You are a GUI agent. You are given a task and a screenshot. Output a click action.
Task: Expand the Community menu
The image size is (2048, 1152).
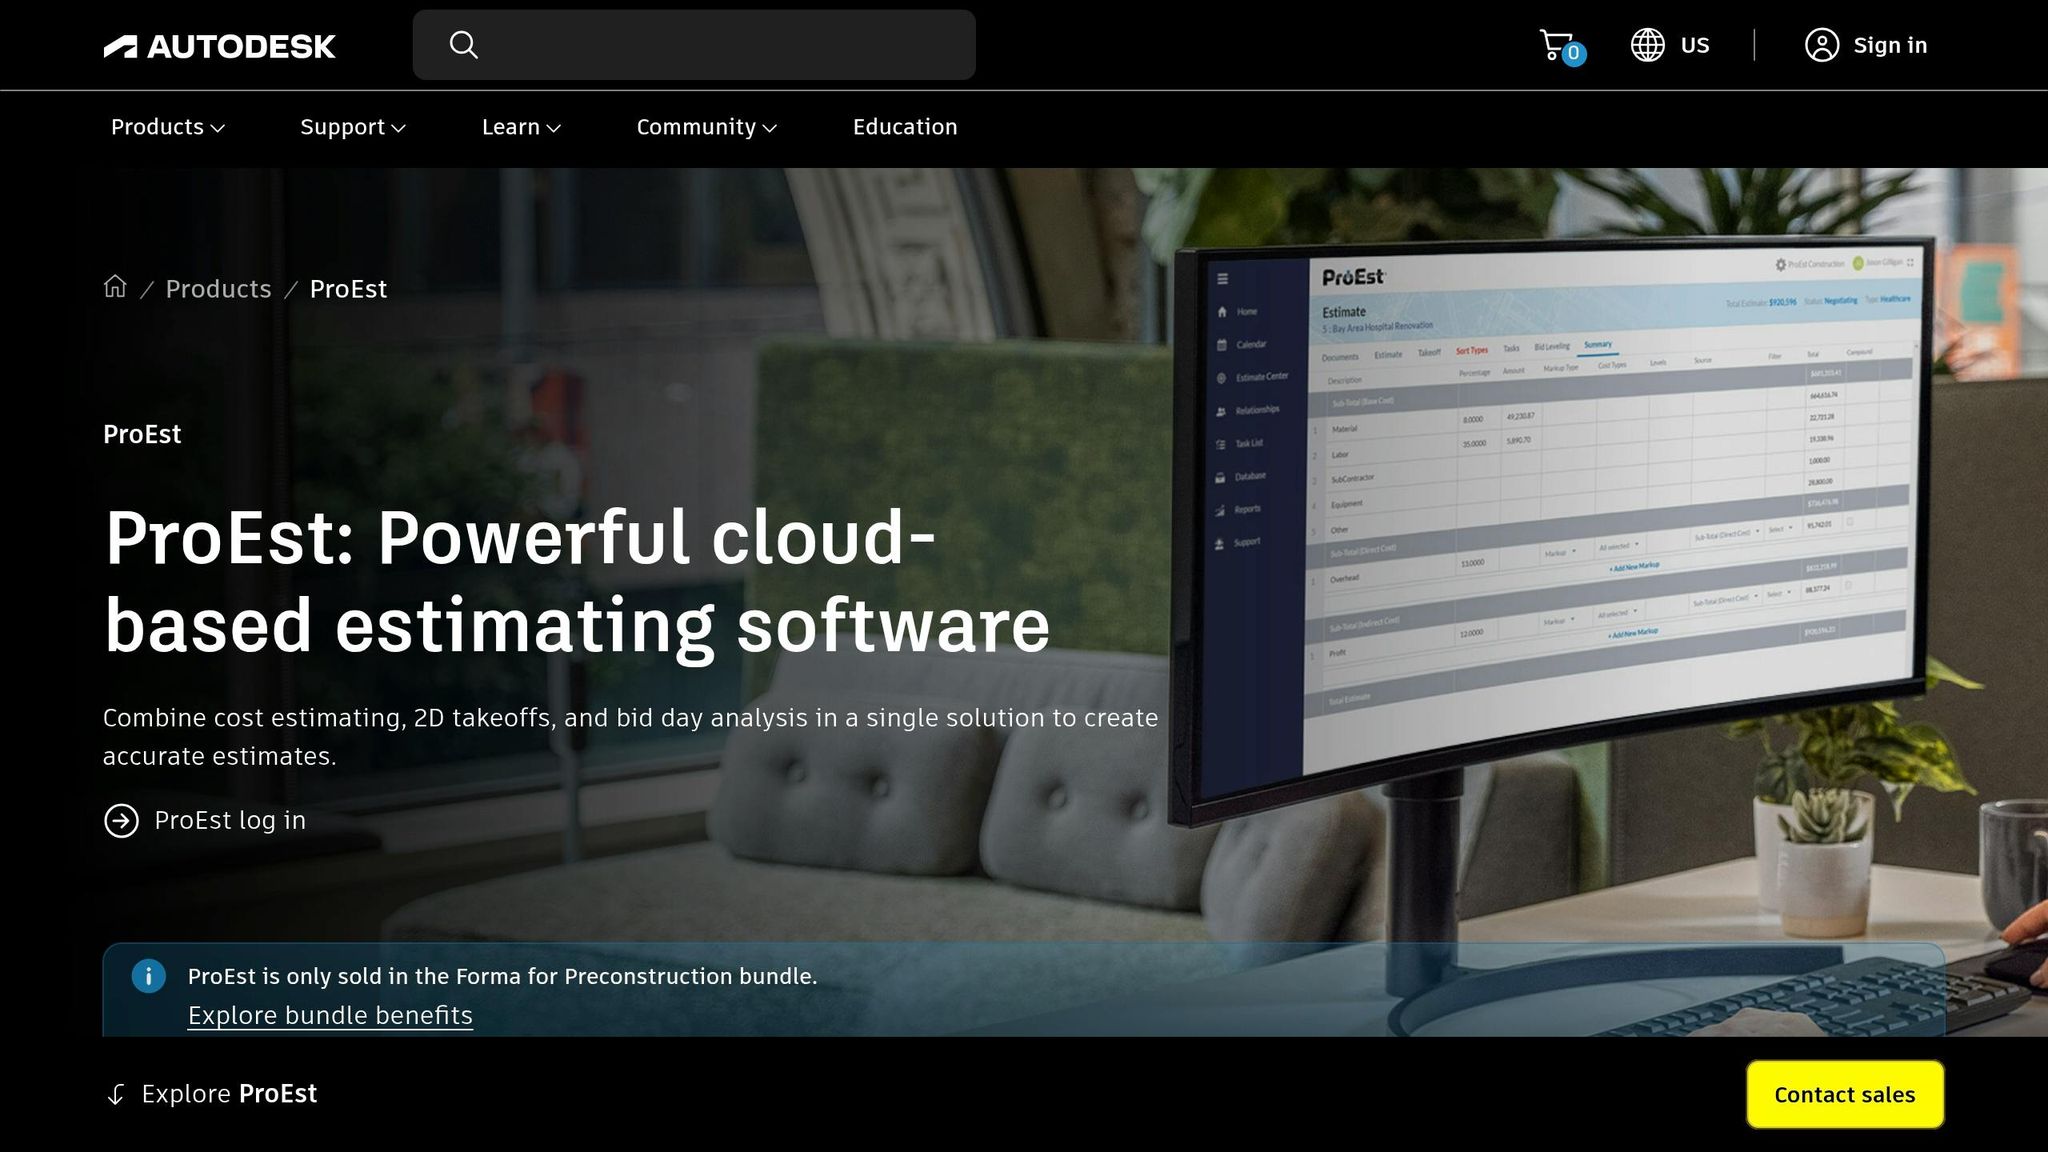(707, 127)
